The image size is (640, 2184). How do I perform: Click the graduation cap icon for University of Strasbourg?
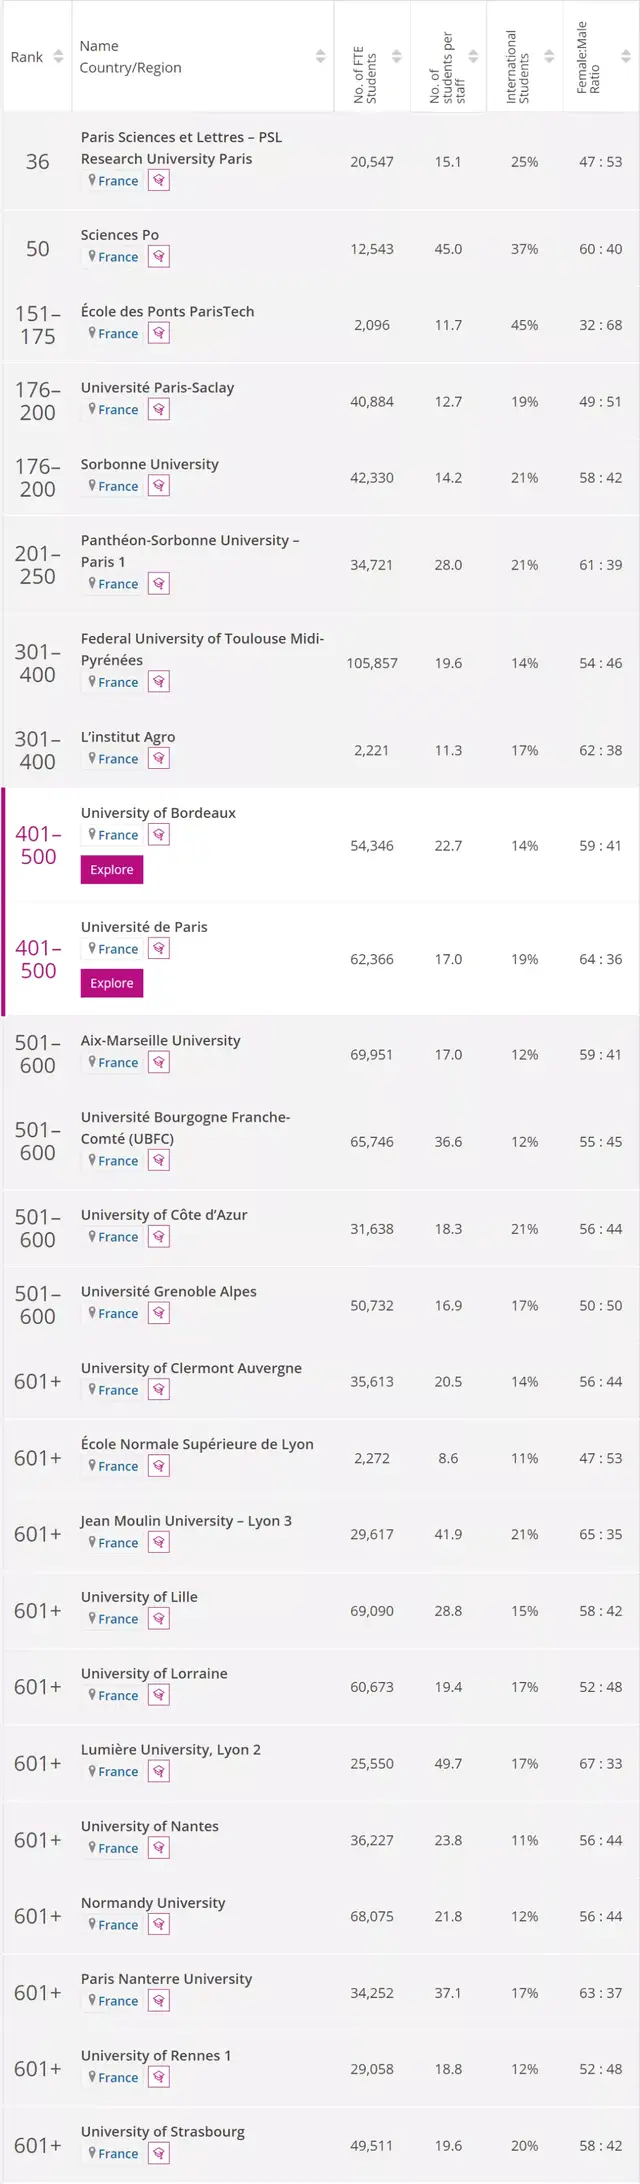pos(159,2154)
